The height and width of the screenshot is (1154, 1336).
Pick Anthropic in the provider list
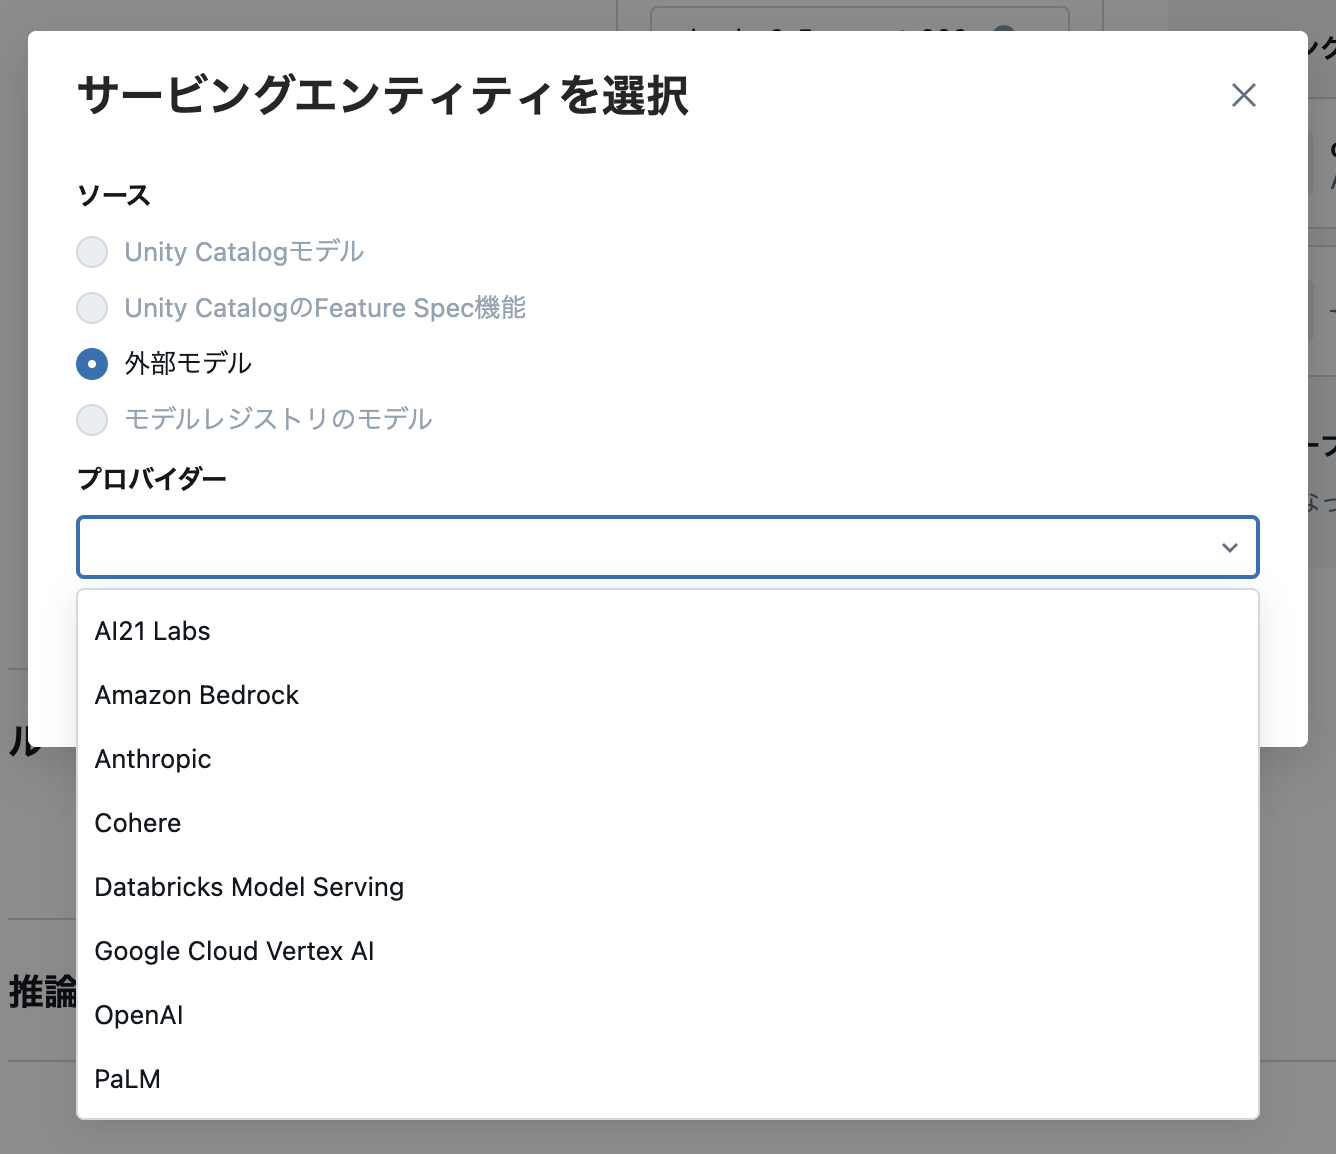(x=667, y=759)
